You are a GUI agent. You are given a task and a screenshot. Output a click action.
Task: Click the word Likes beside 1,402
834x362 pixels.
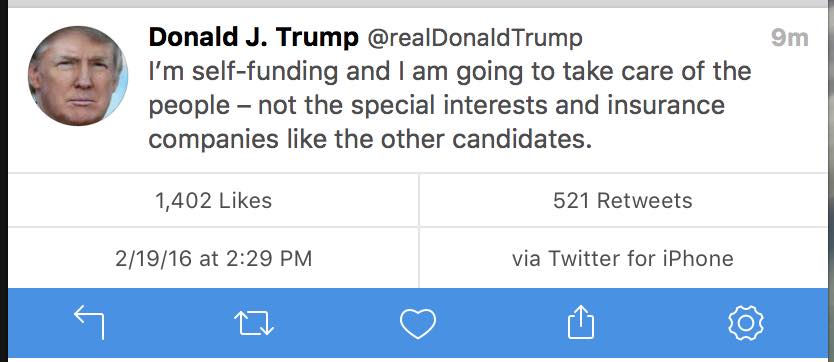click(245, 200)
